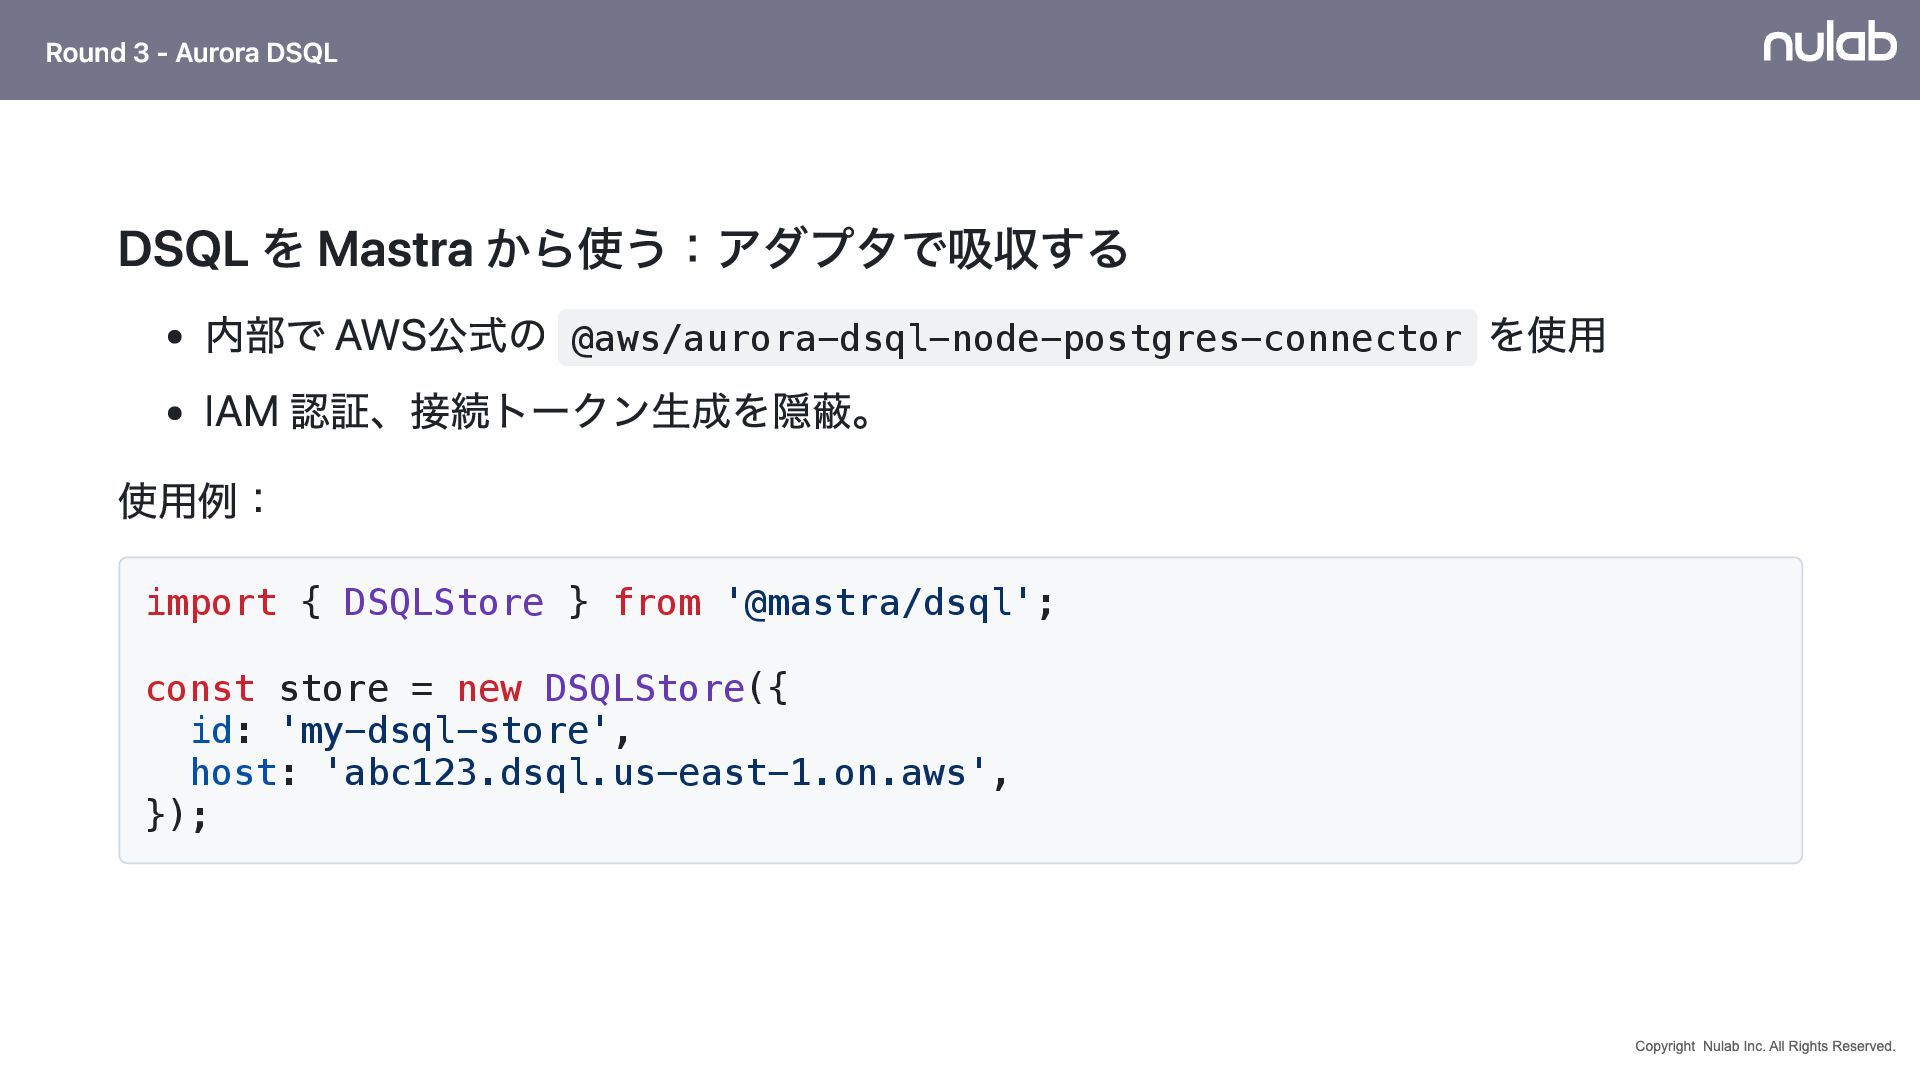Click the slide title mentioning Mastra
The width and height of the screenshot is (1920, 1080).
point(622,249)
